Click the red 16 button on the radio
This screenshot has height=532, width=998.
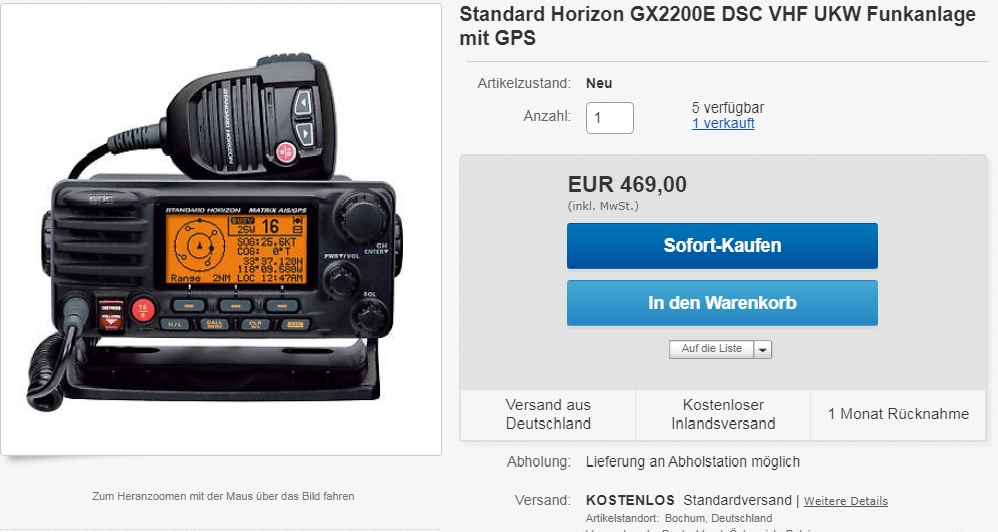pos(143,311)
